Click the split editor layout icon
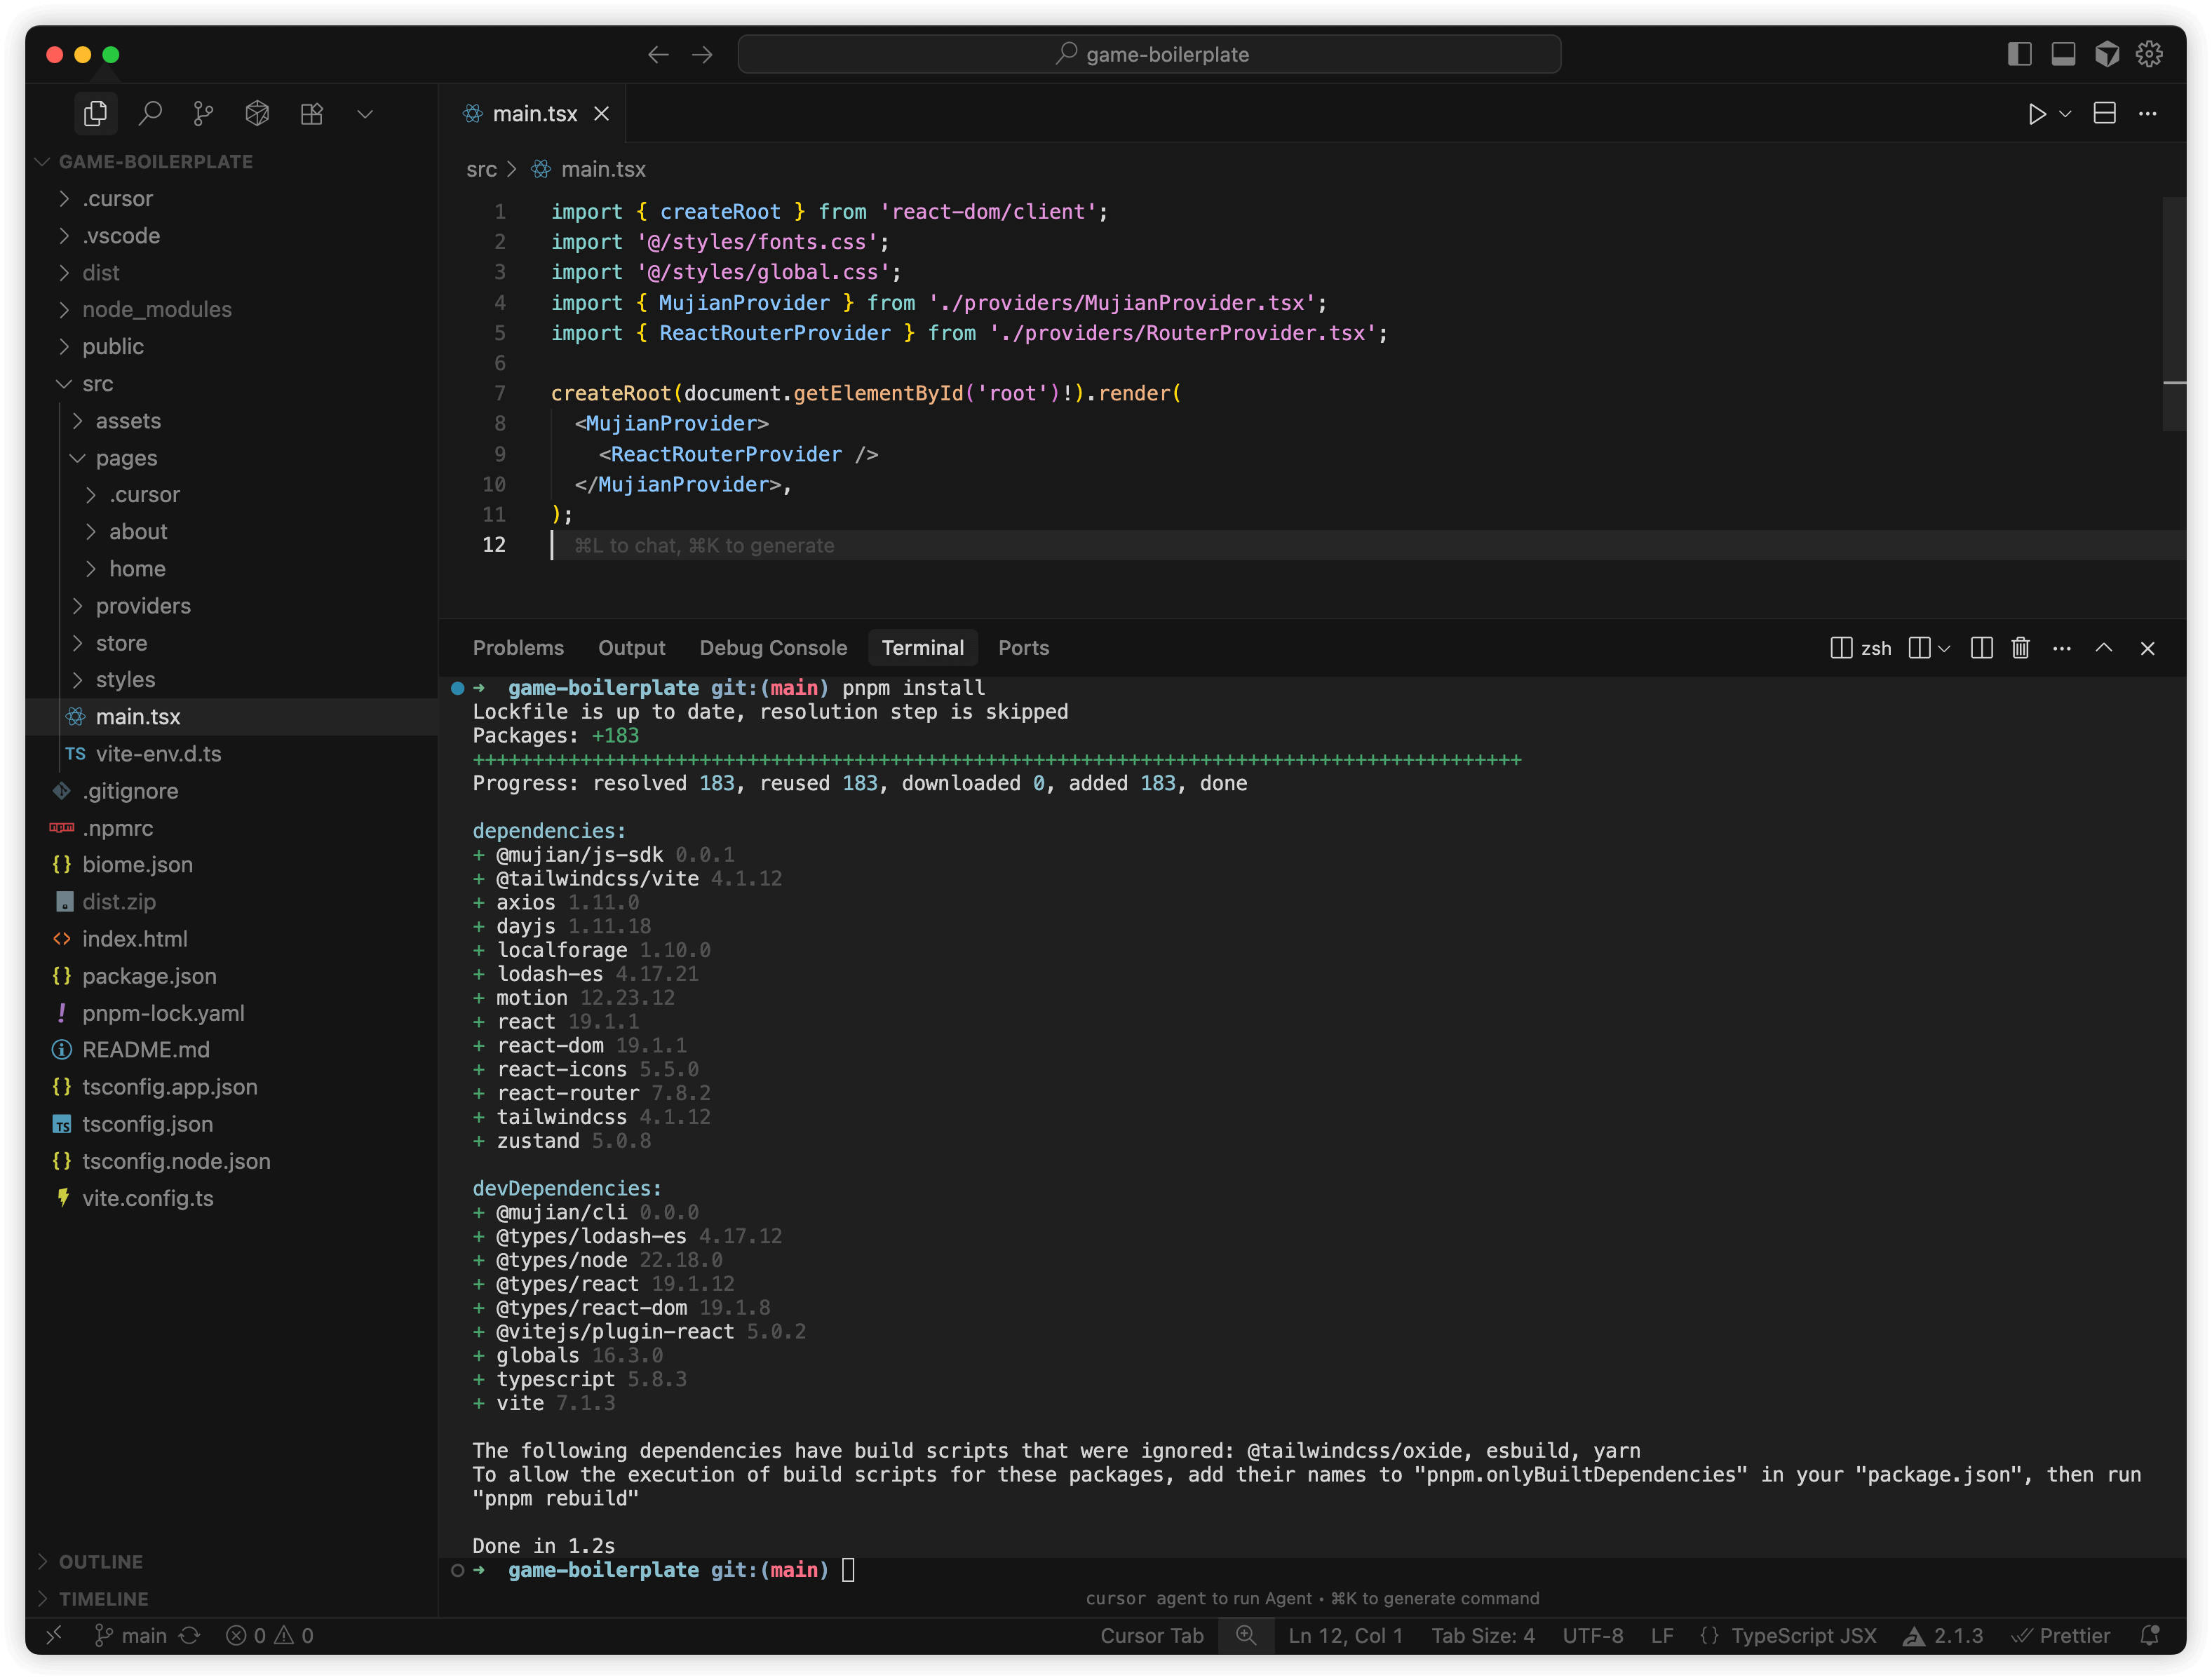This screenshot has width=2212, height=1680. tap(2104, 113)
